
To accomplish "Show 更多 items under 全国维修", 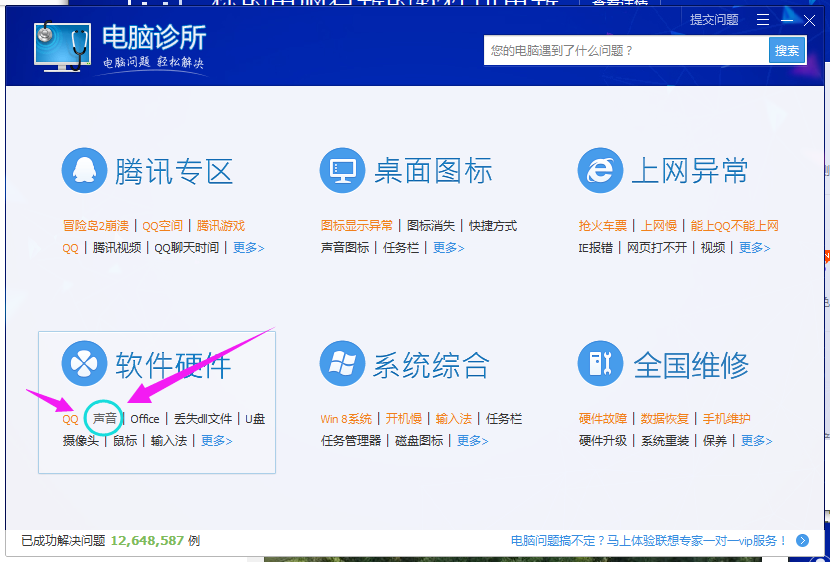I will pyautogui.click(x=756, y=441).
